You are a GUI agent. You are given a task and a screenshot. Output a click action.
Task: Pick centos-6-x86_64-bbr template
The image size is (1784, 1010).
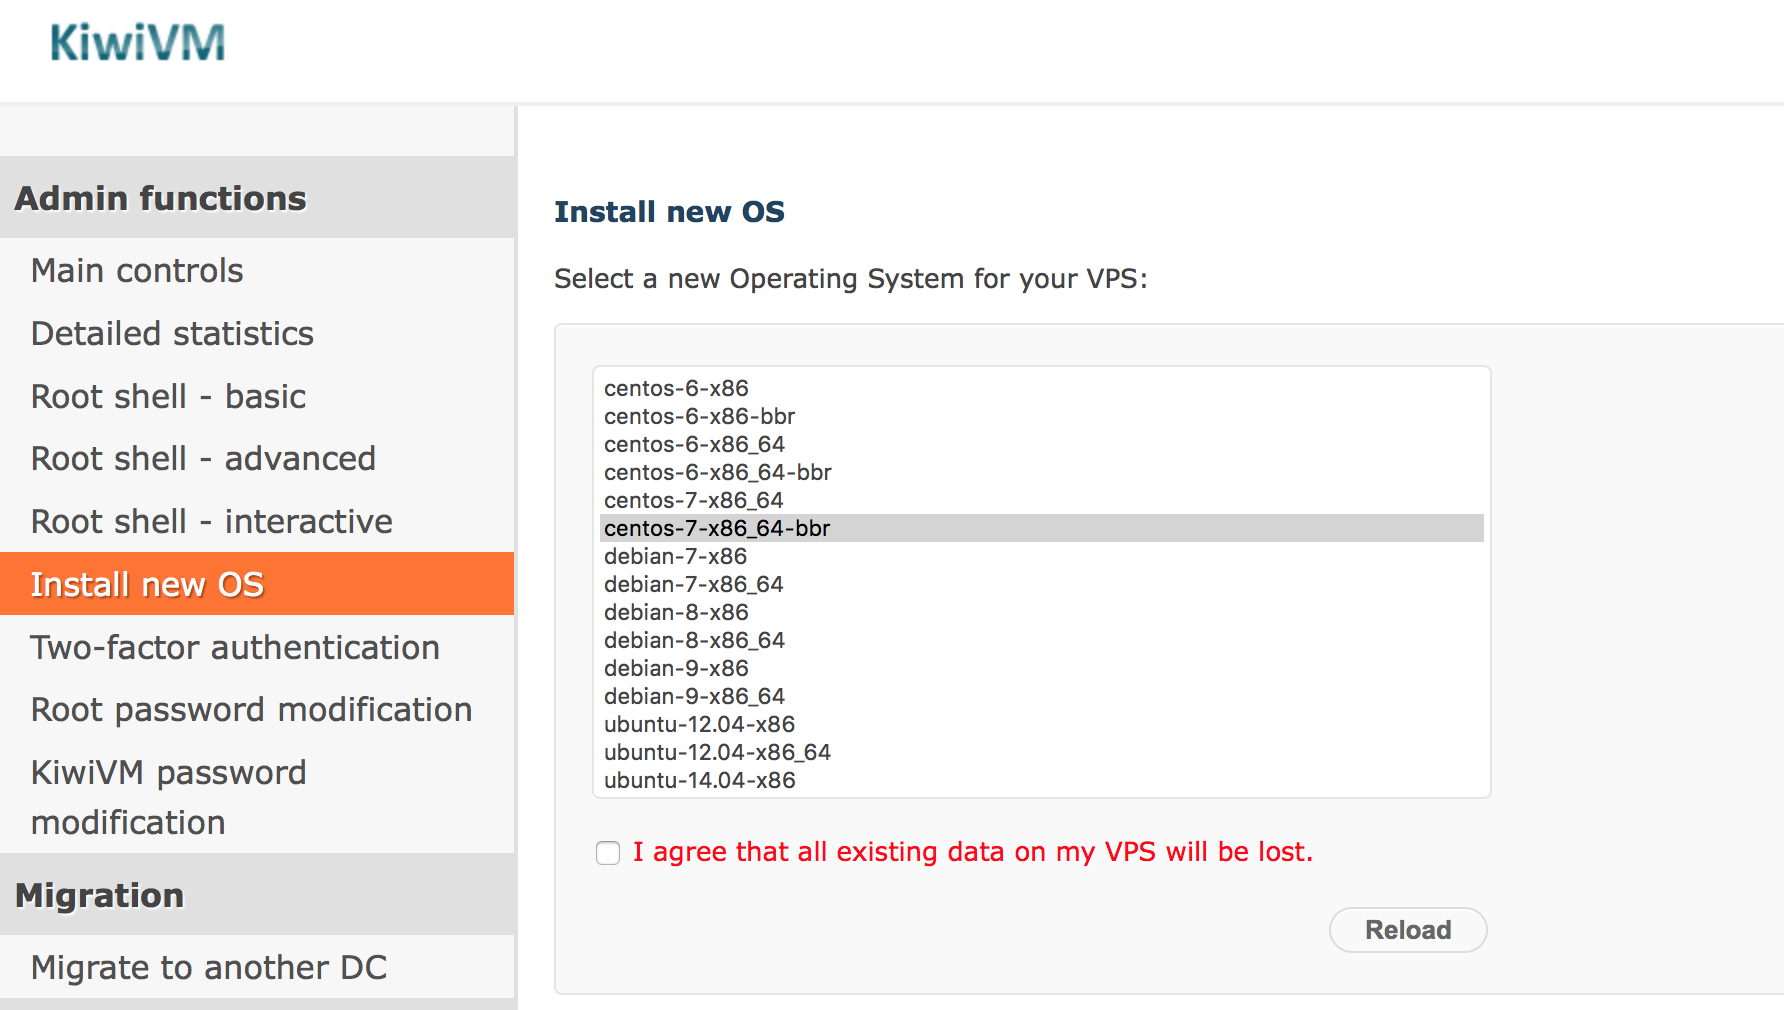tap(717, 472)
